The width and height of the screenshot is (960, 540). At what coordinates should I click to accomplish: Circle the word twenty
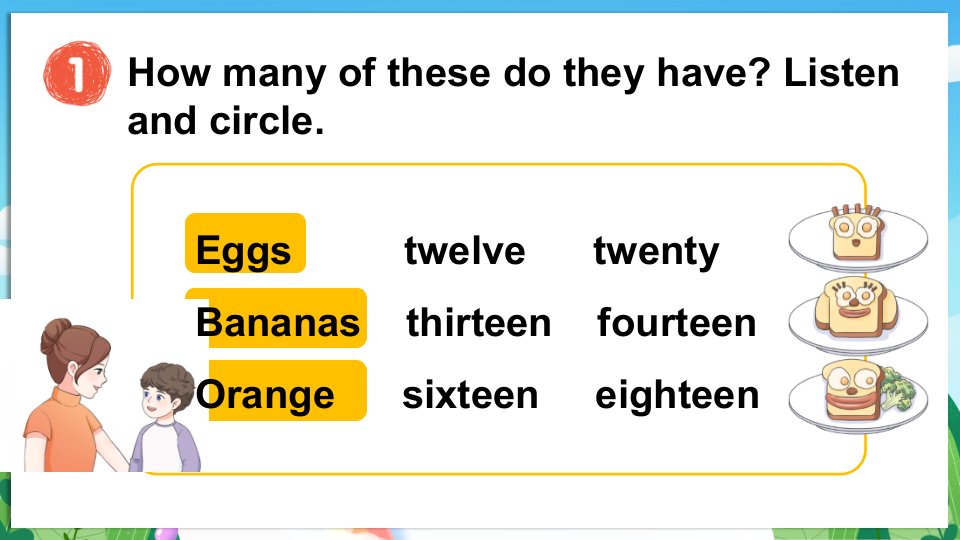(x=656, y=252)
